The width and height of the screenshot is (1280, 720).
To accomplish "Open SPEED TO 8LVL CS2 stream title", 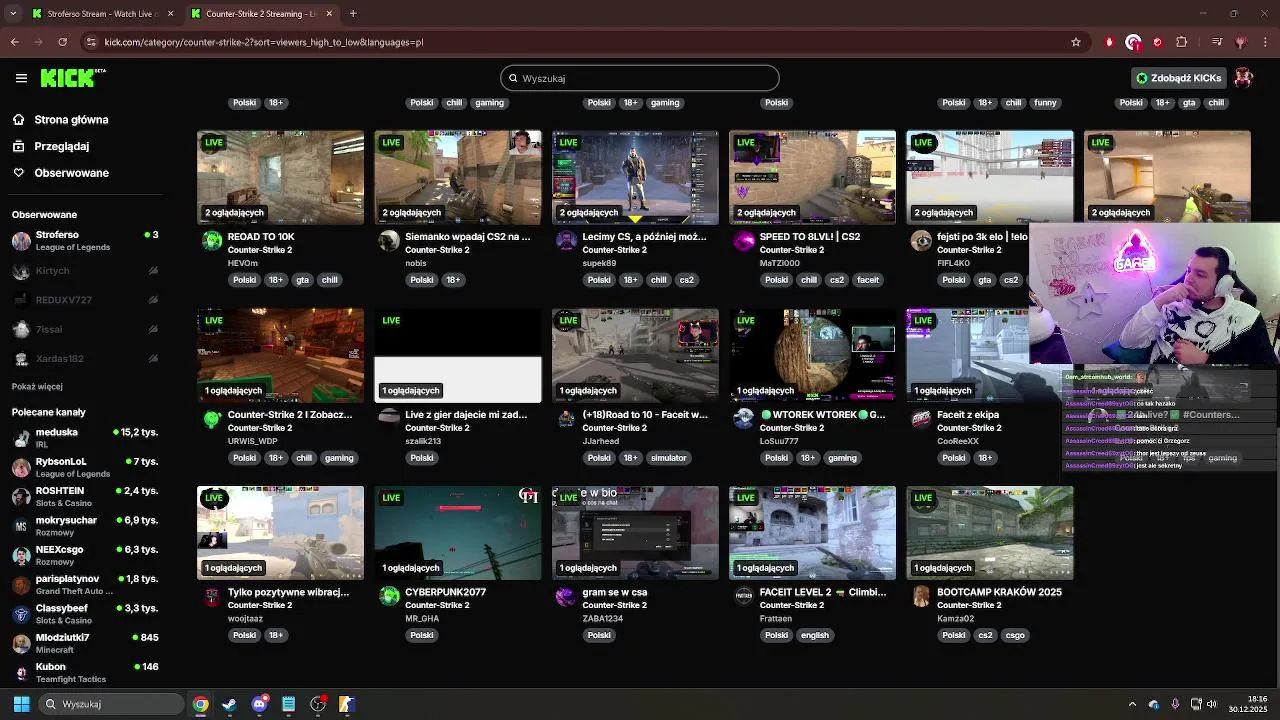I will [809, 237].
